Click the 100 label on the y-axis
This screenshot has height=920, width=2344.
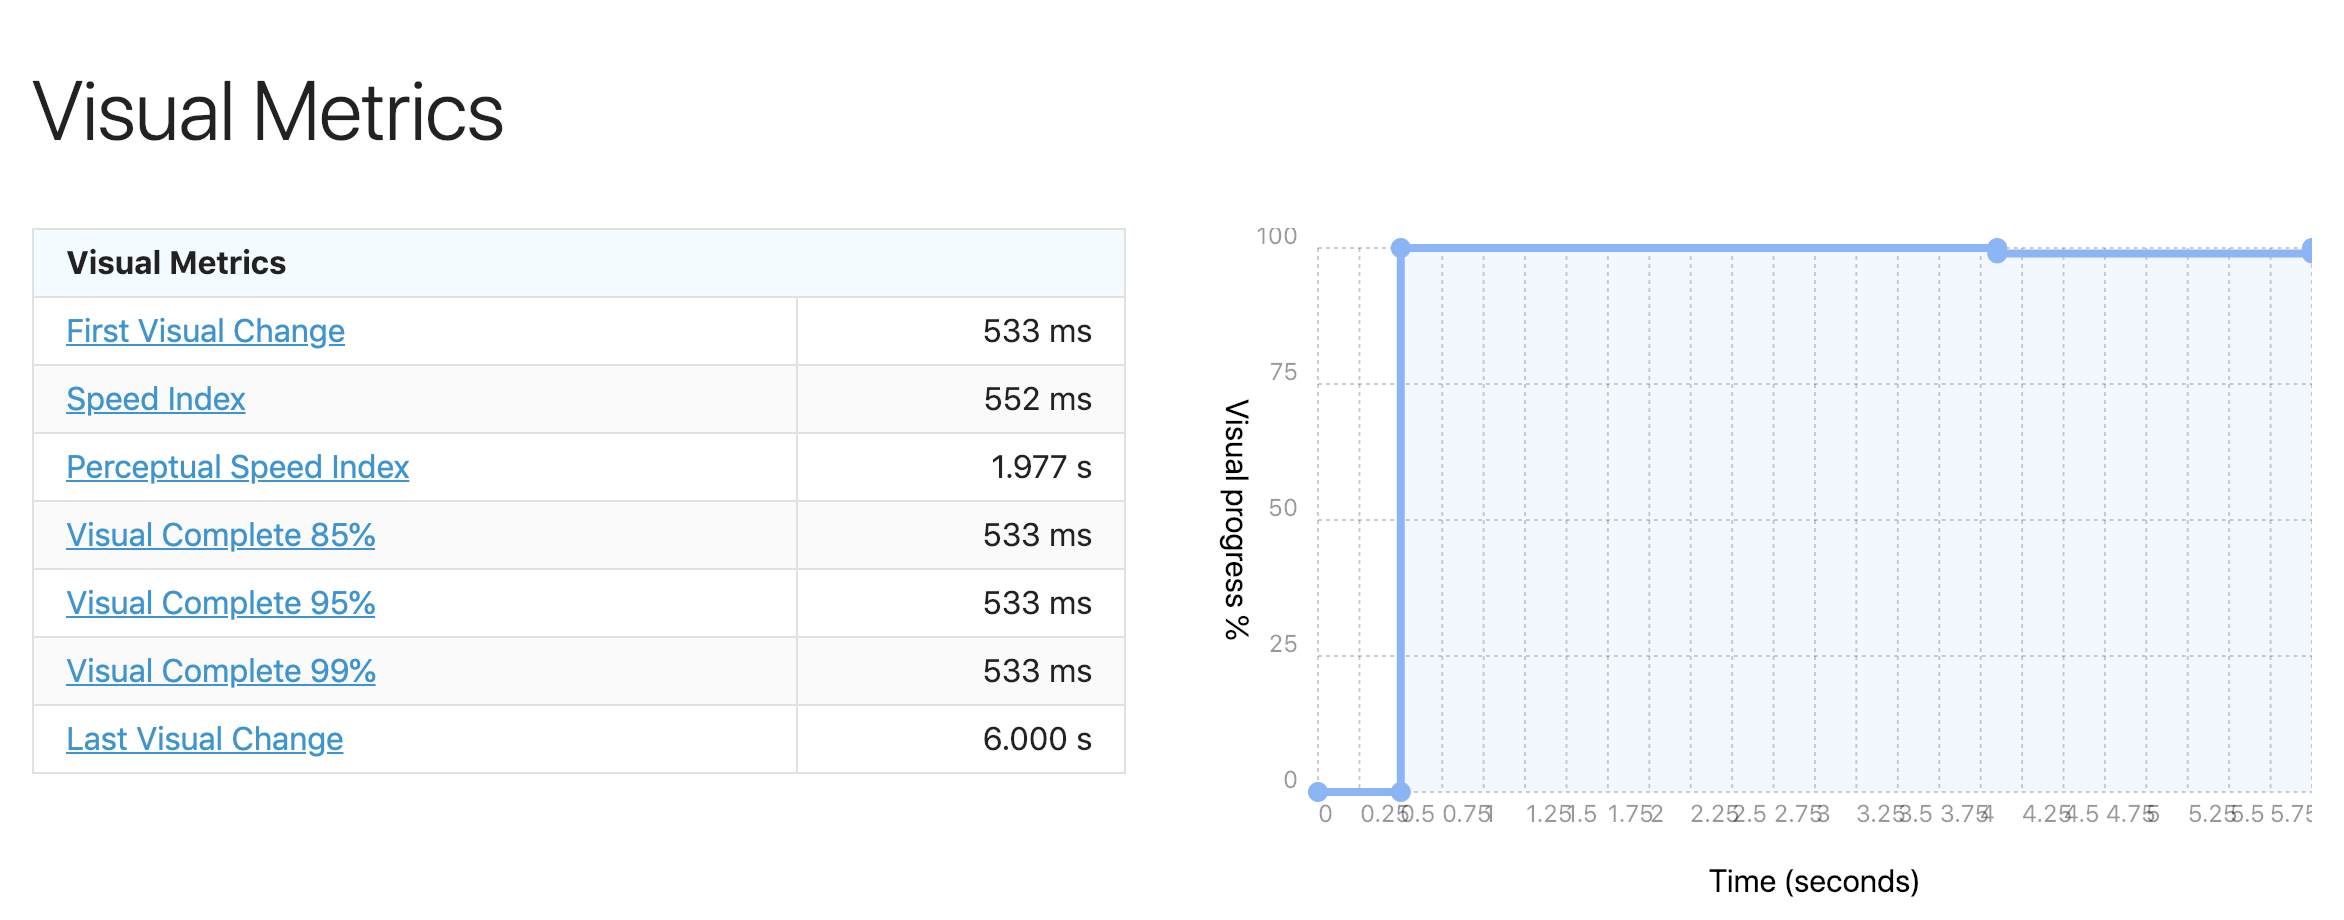(1277, 236)
